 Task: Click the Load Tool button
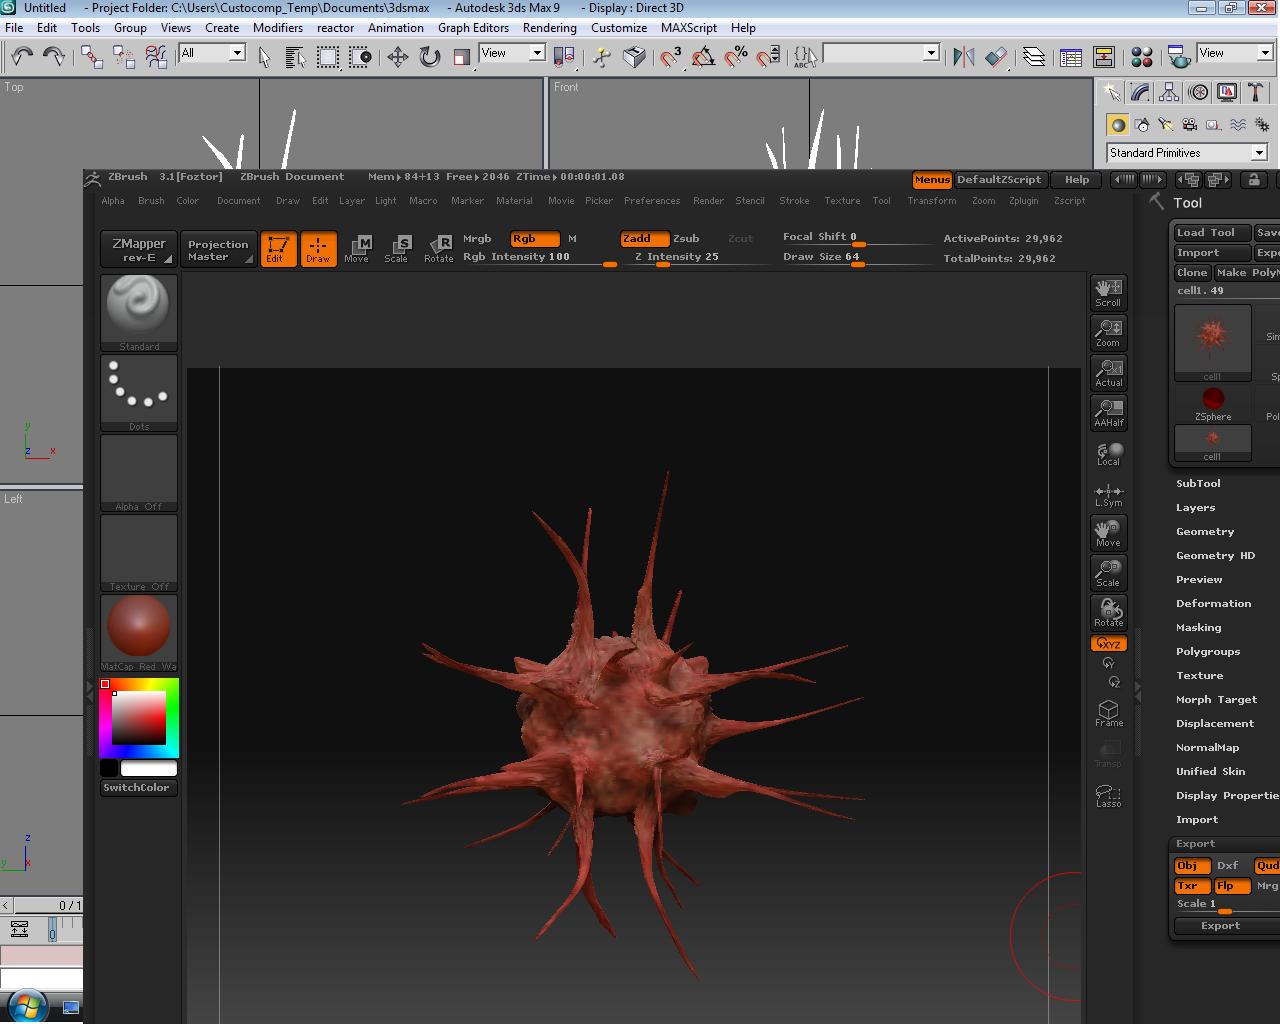1212,233
